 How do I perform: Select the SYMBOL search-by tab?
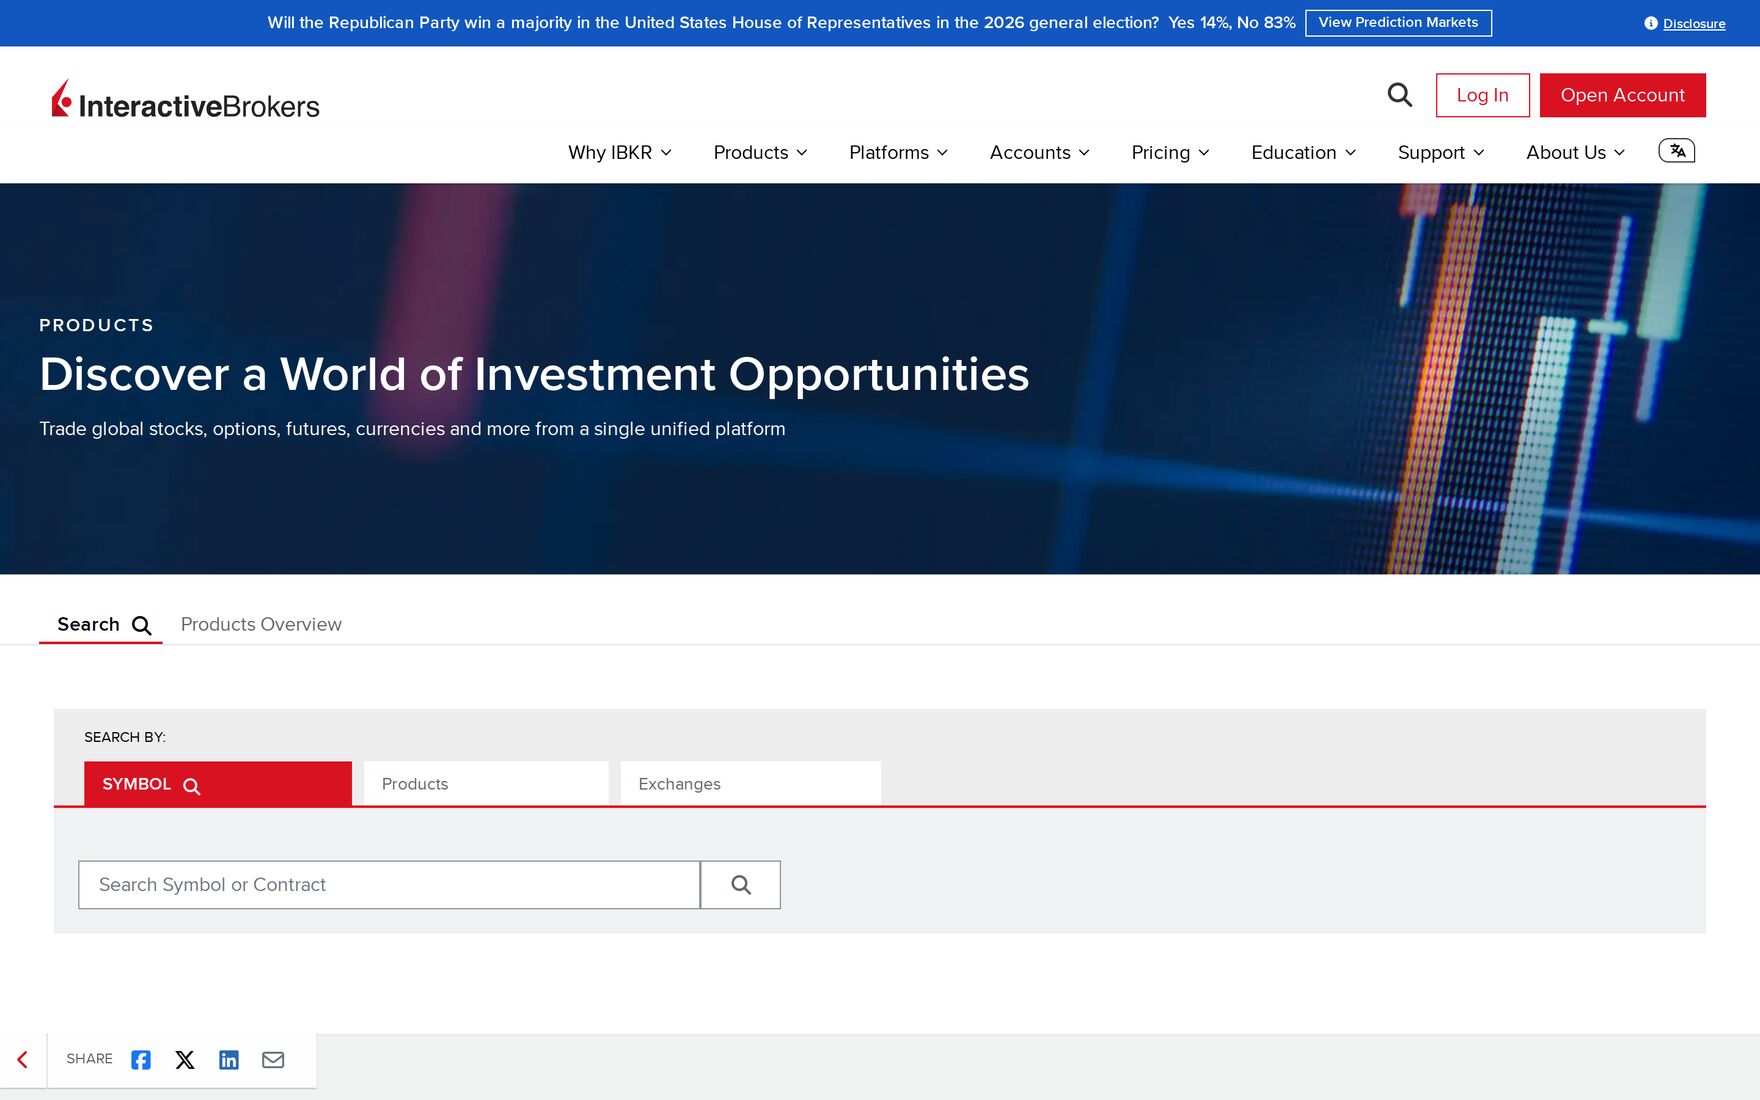click(x=218, y=784)
